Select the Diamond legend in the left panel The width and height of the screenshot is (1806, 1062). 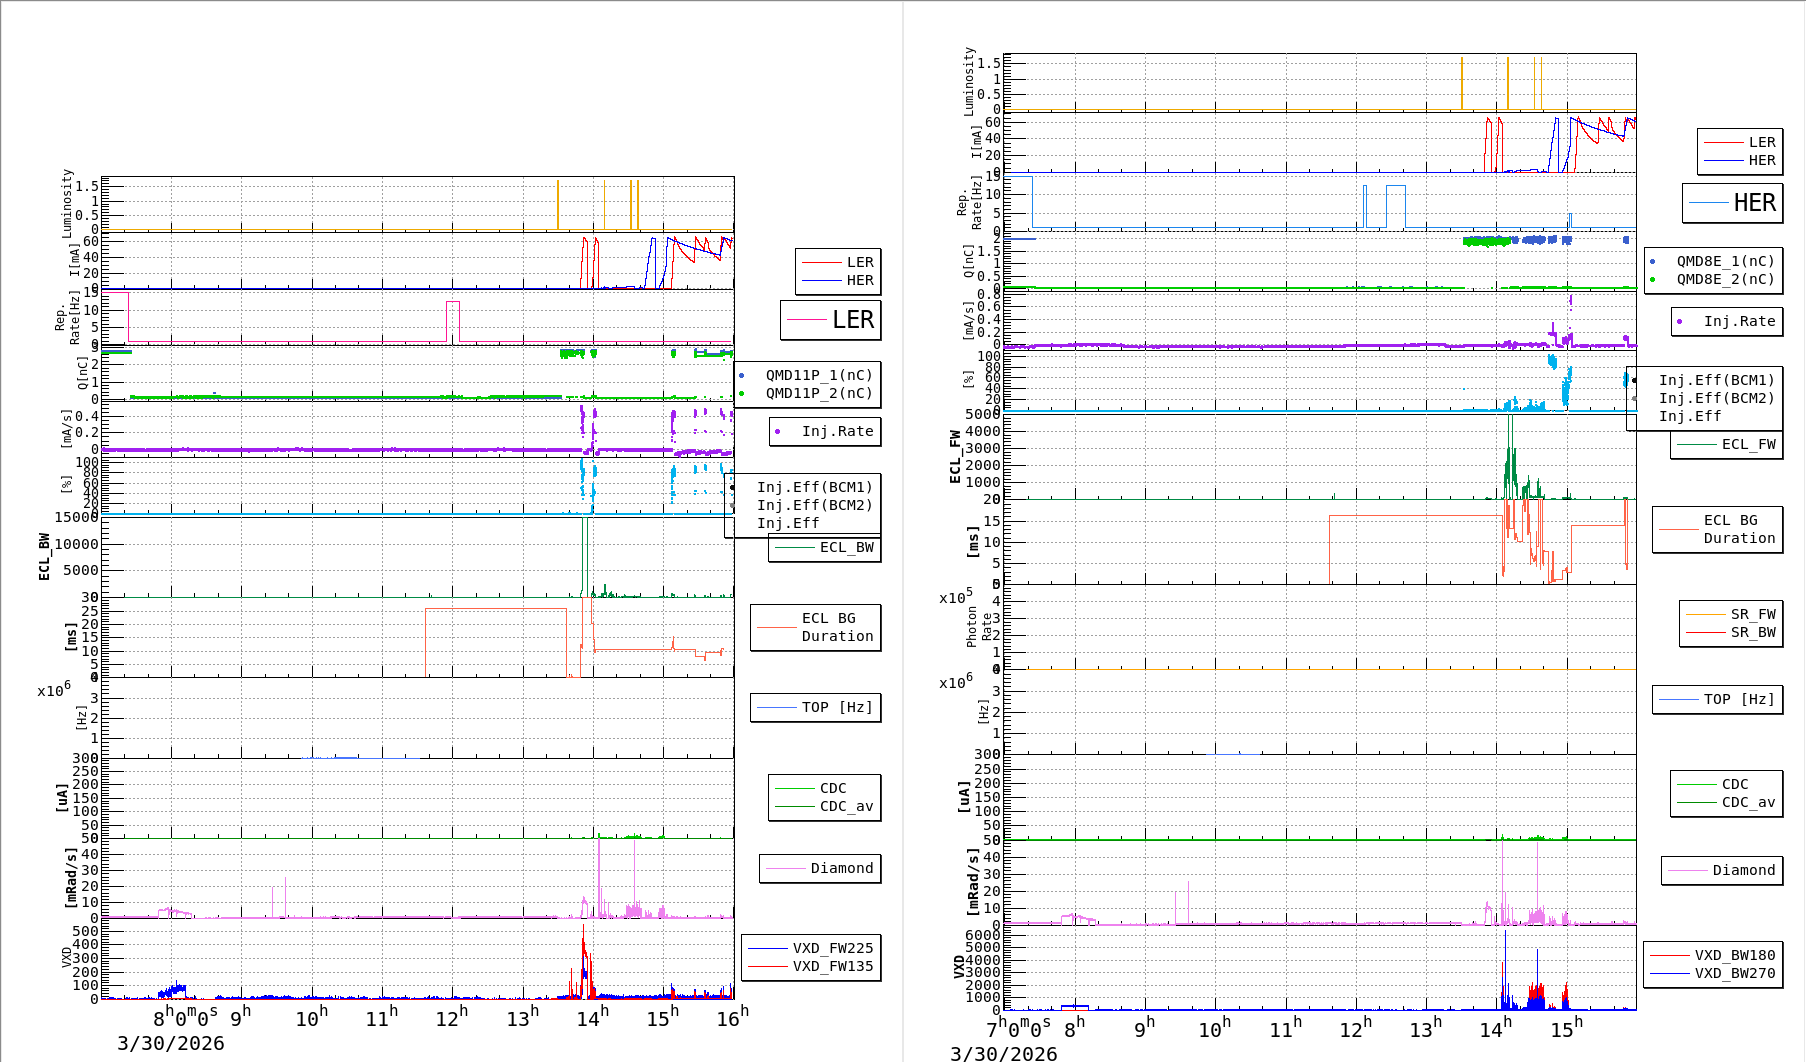point(841,868)
